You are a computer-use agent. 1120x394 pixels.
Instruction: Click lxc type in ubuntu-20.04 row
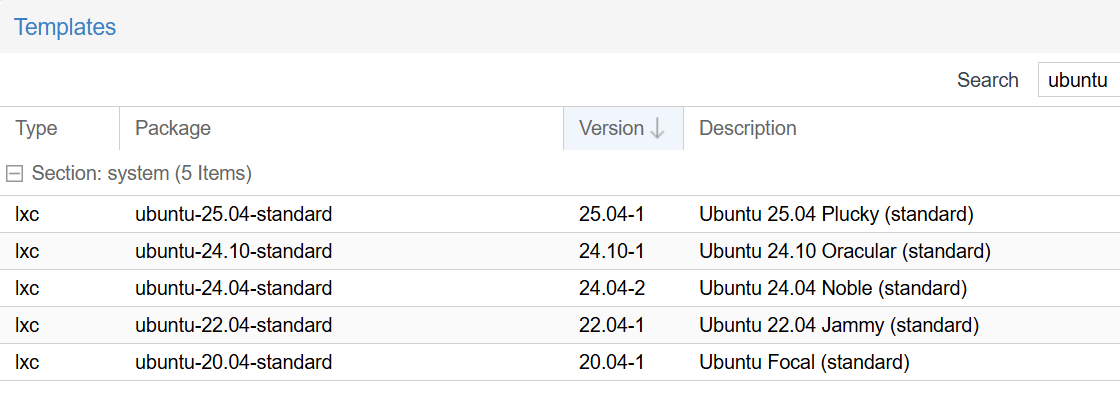27,363
